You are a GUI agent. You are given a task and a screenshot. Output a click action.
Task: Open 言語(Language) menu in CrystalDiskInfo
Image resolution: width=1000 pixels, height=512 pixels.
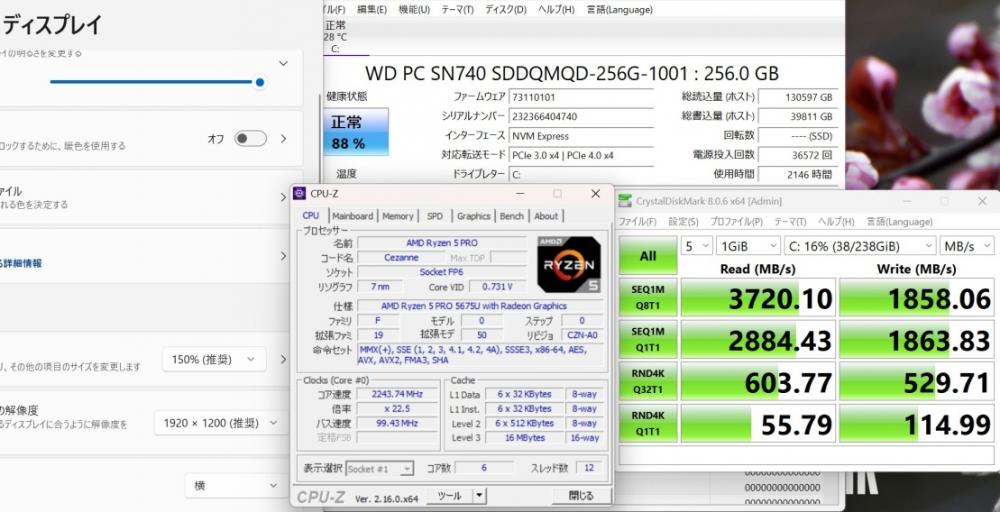[619, 10]
